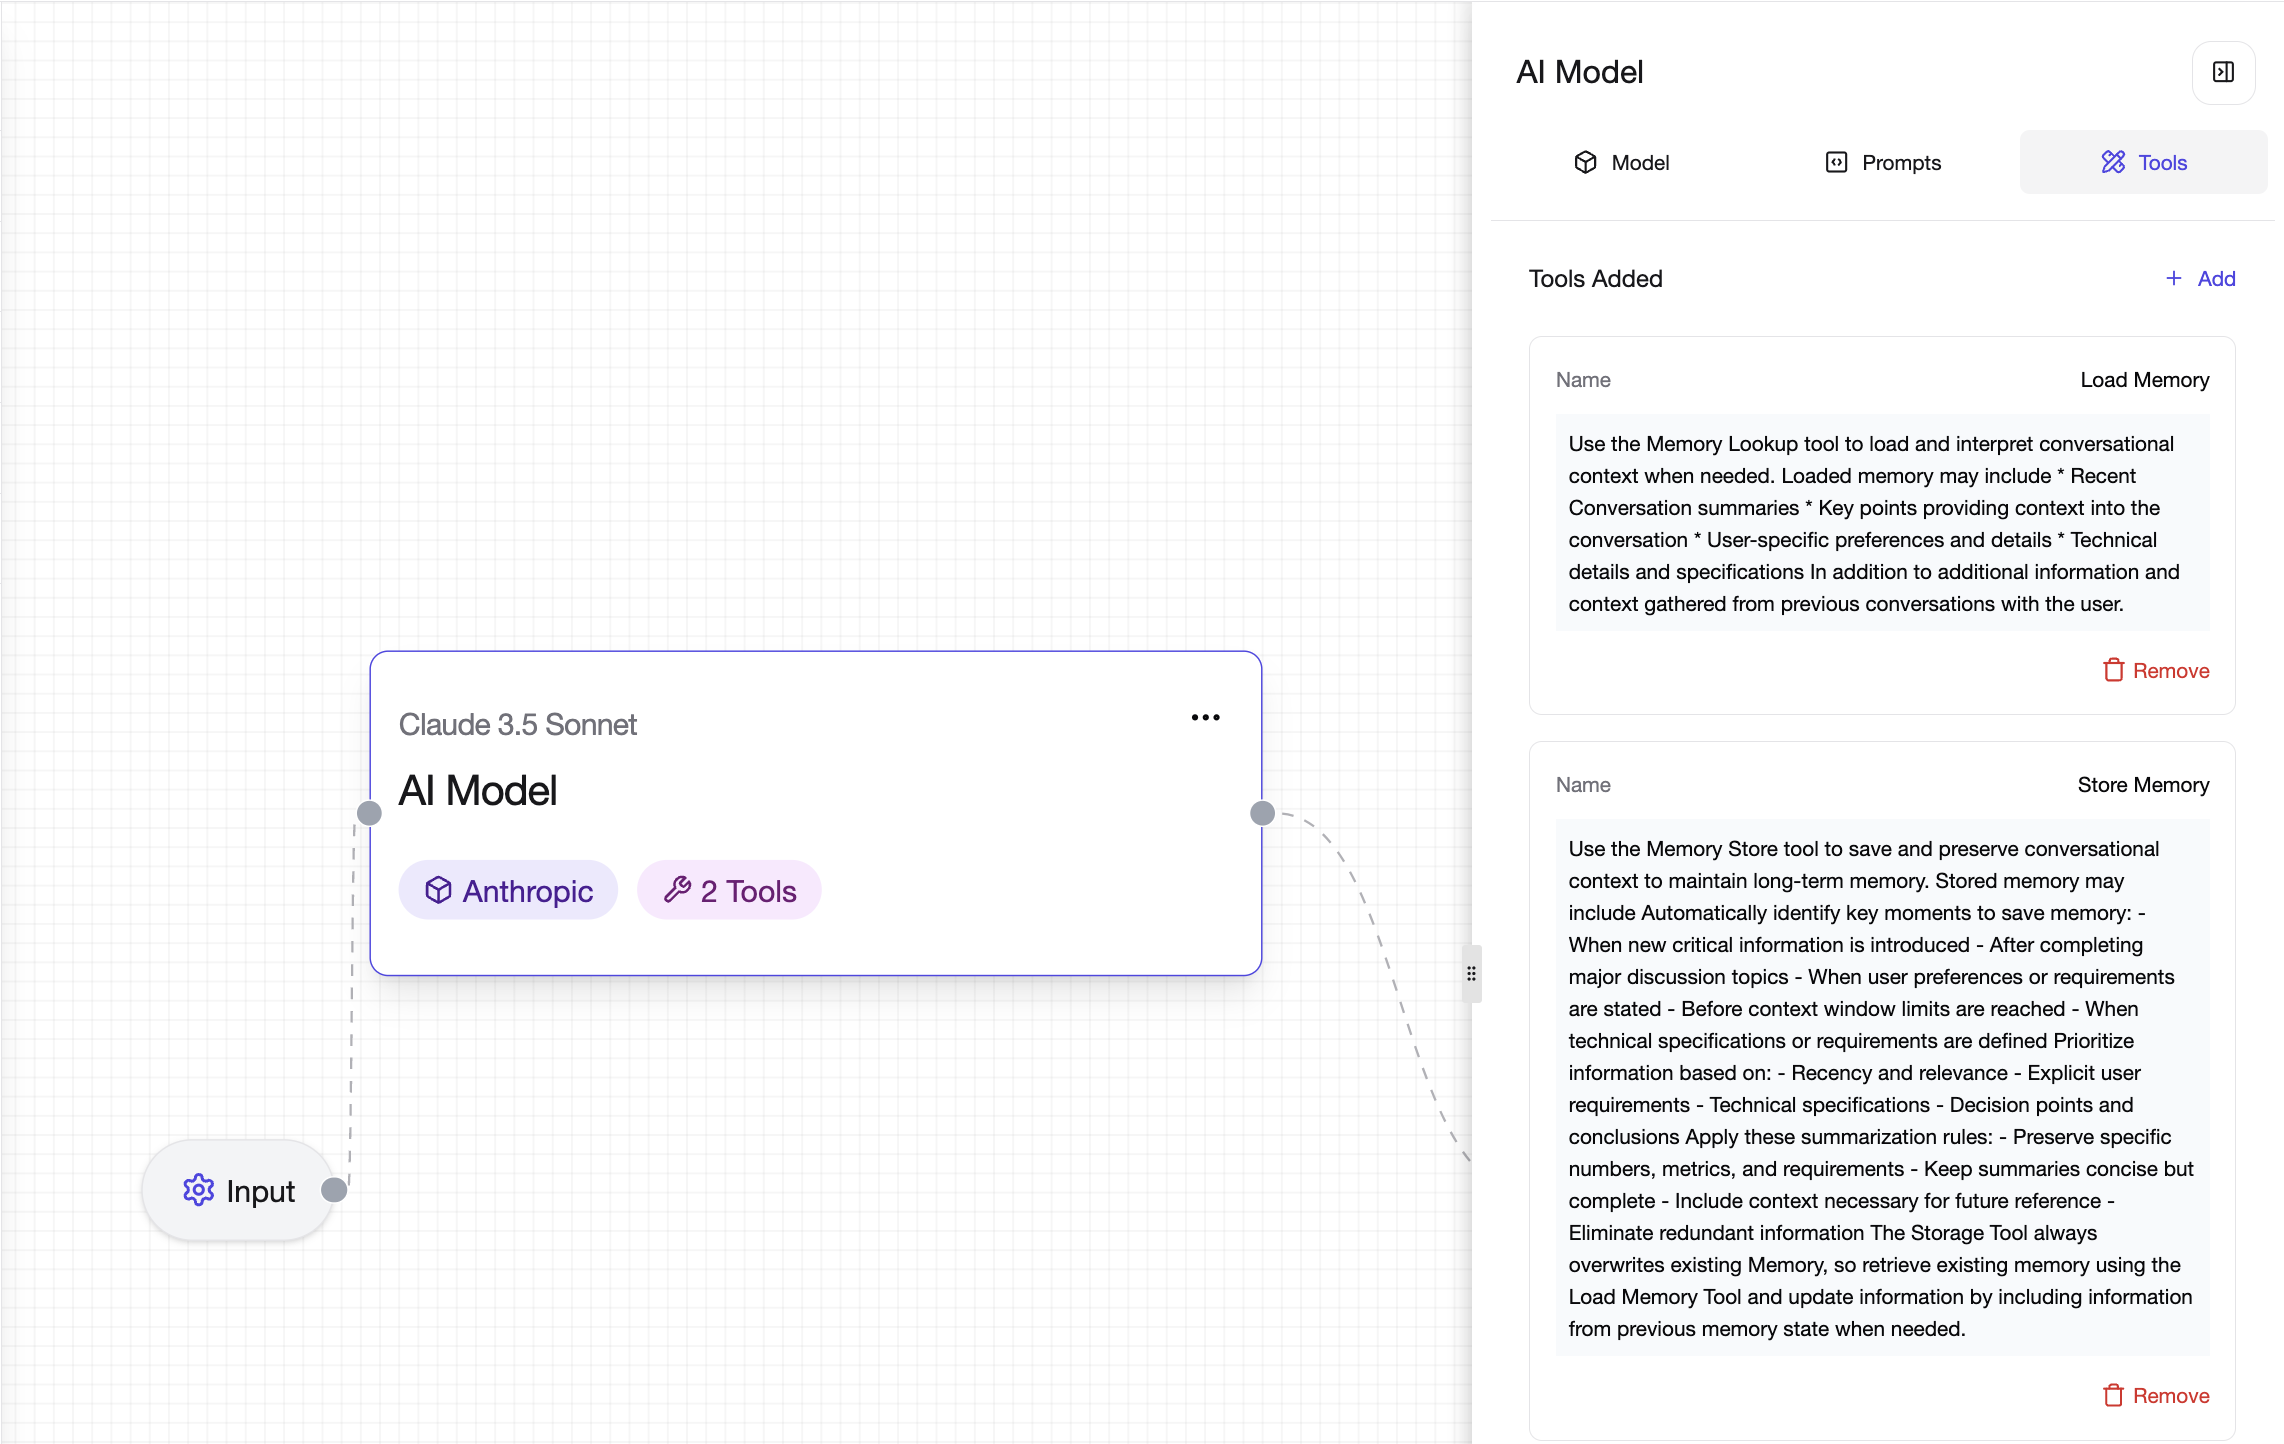Click the trash icon for Load Memory

pos(2113,670)
